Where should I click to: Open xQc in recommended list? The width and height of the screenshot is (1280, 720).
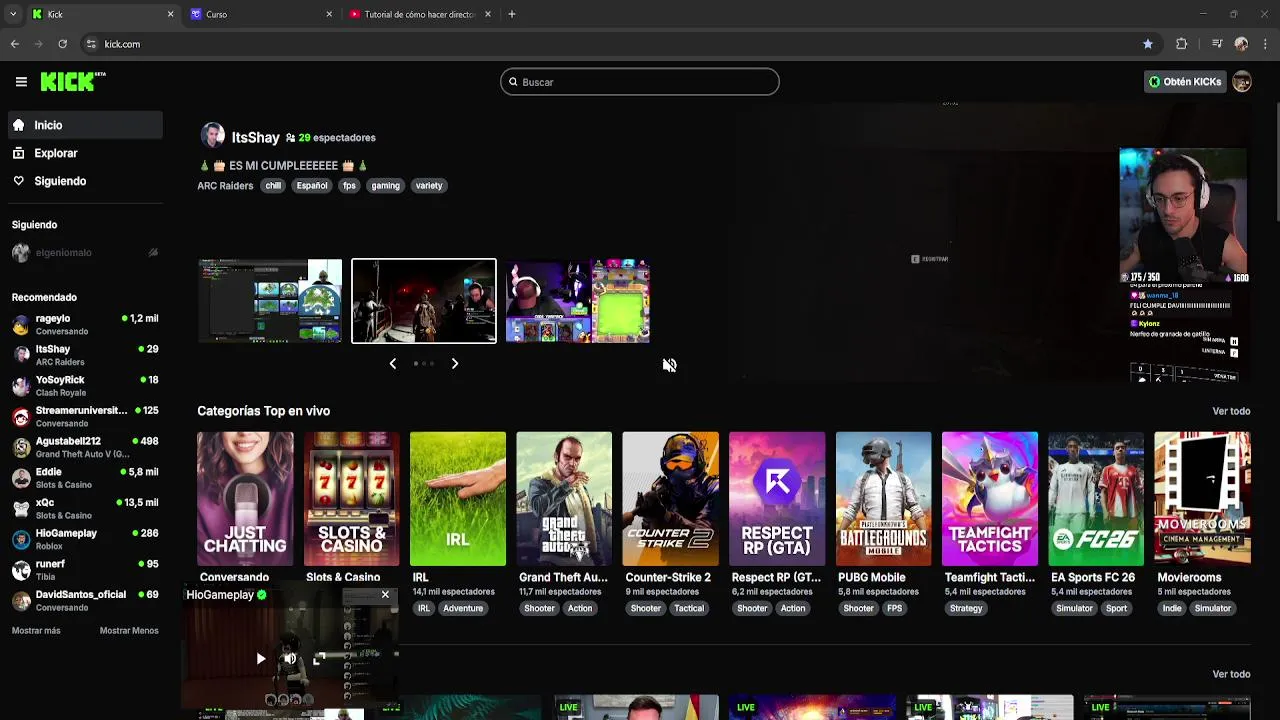pyautogui.click(x=85, y=508)
